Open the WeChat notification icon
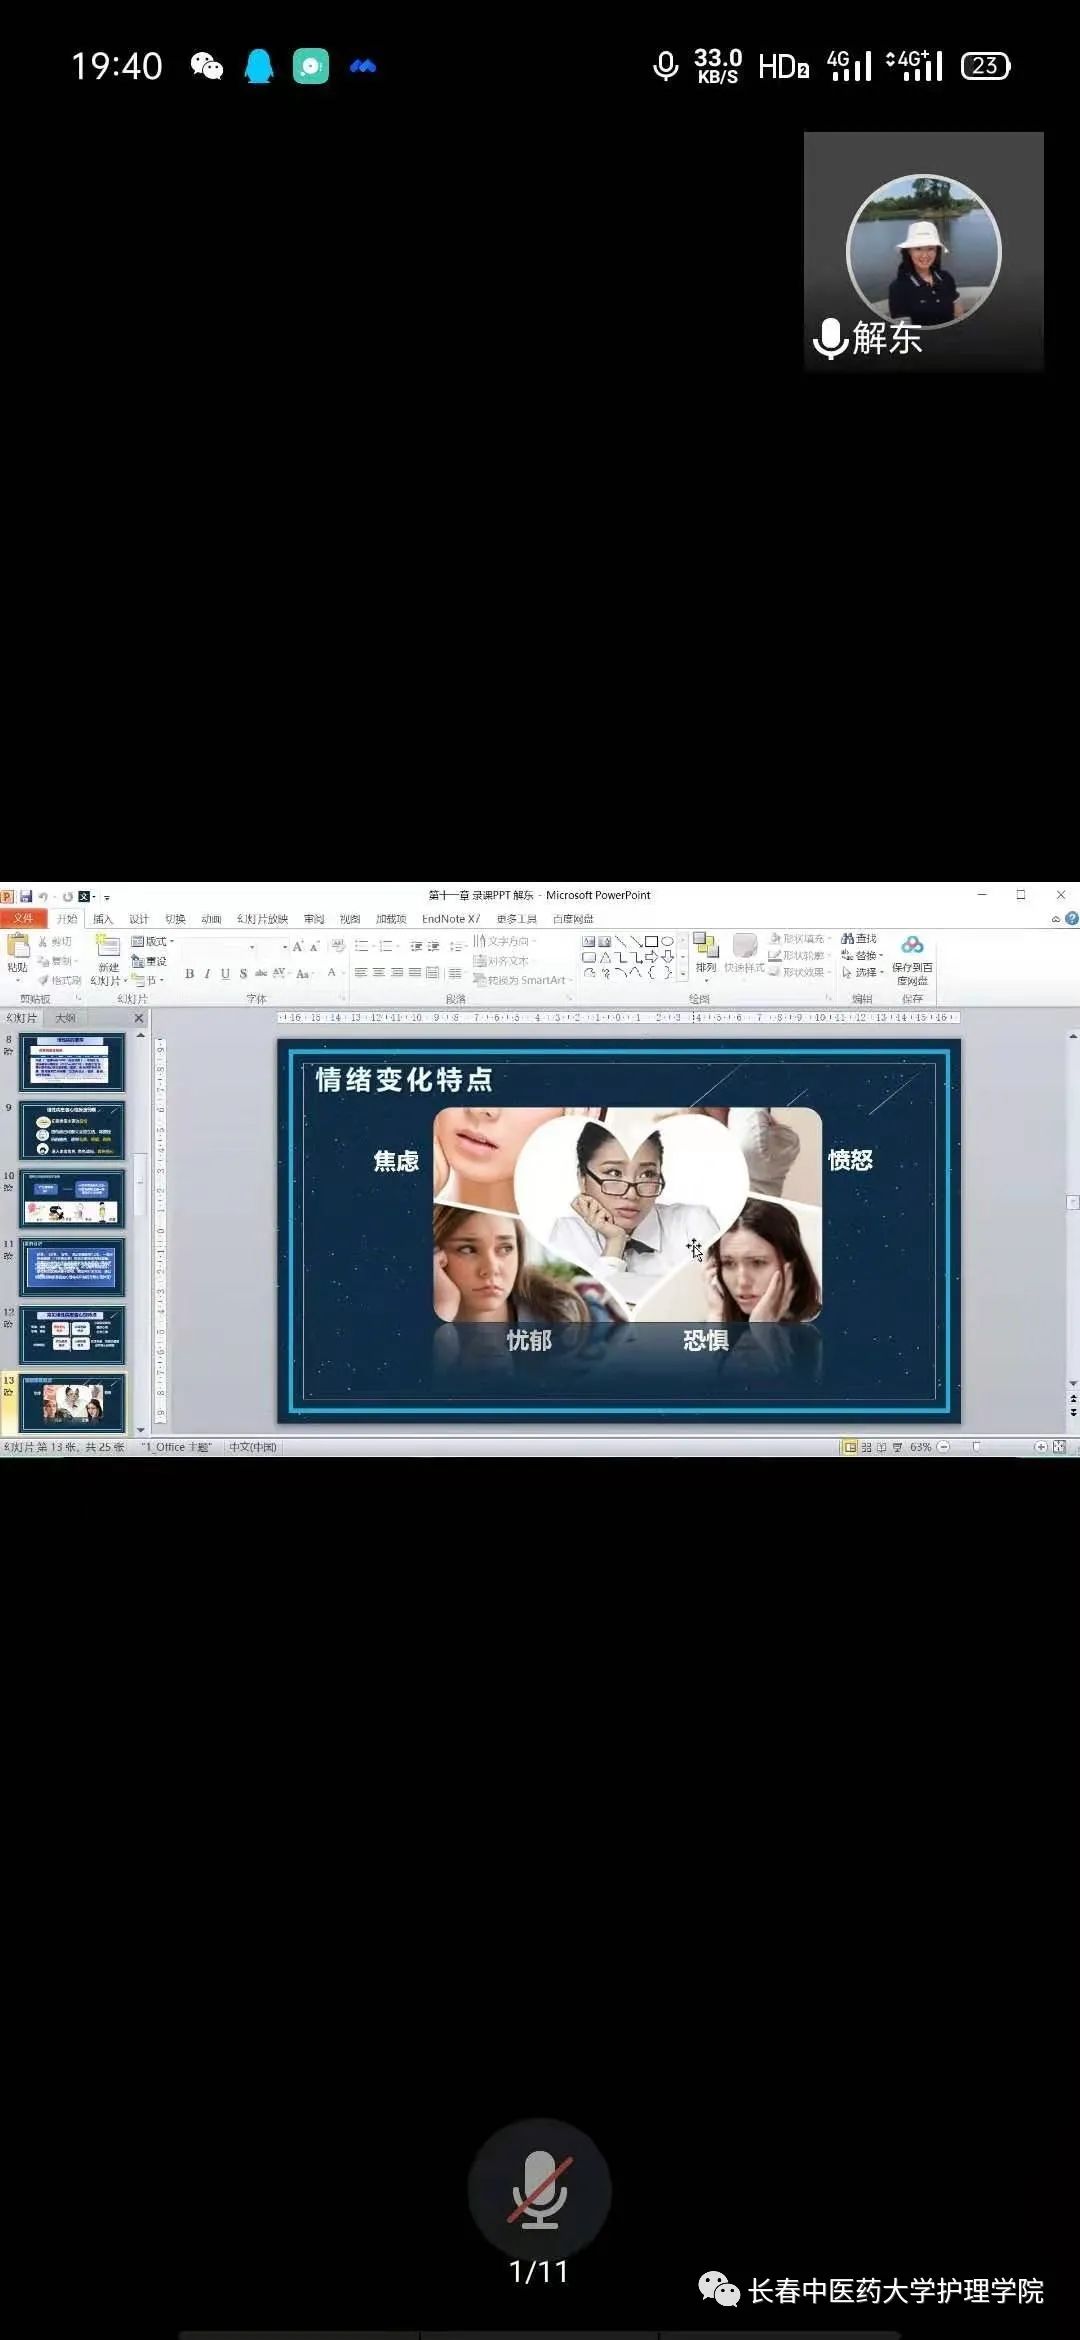This screenshot has height=2340, width=1080. [207, 67]
